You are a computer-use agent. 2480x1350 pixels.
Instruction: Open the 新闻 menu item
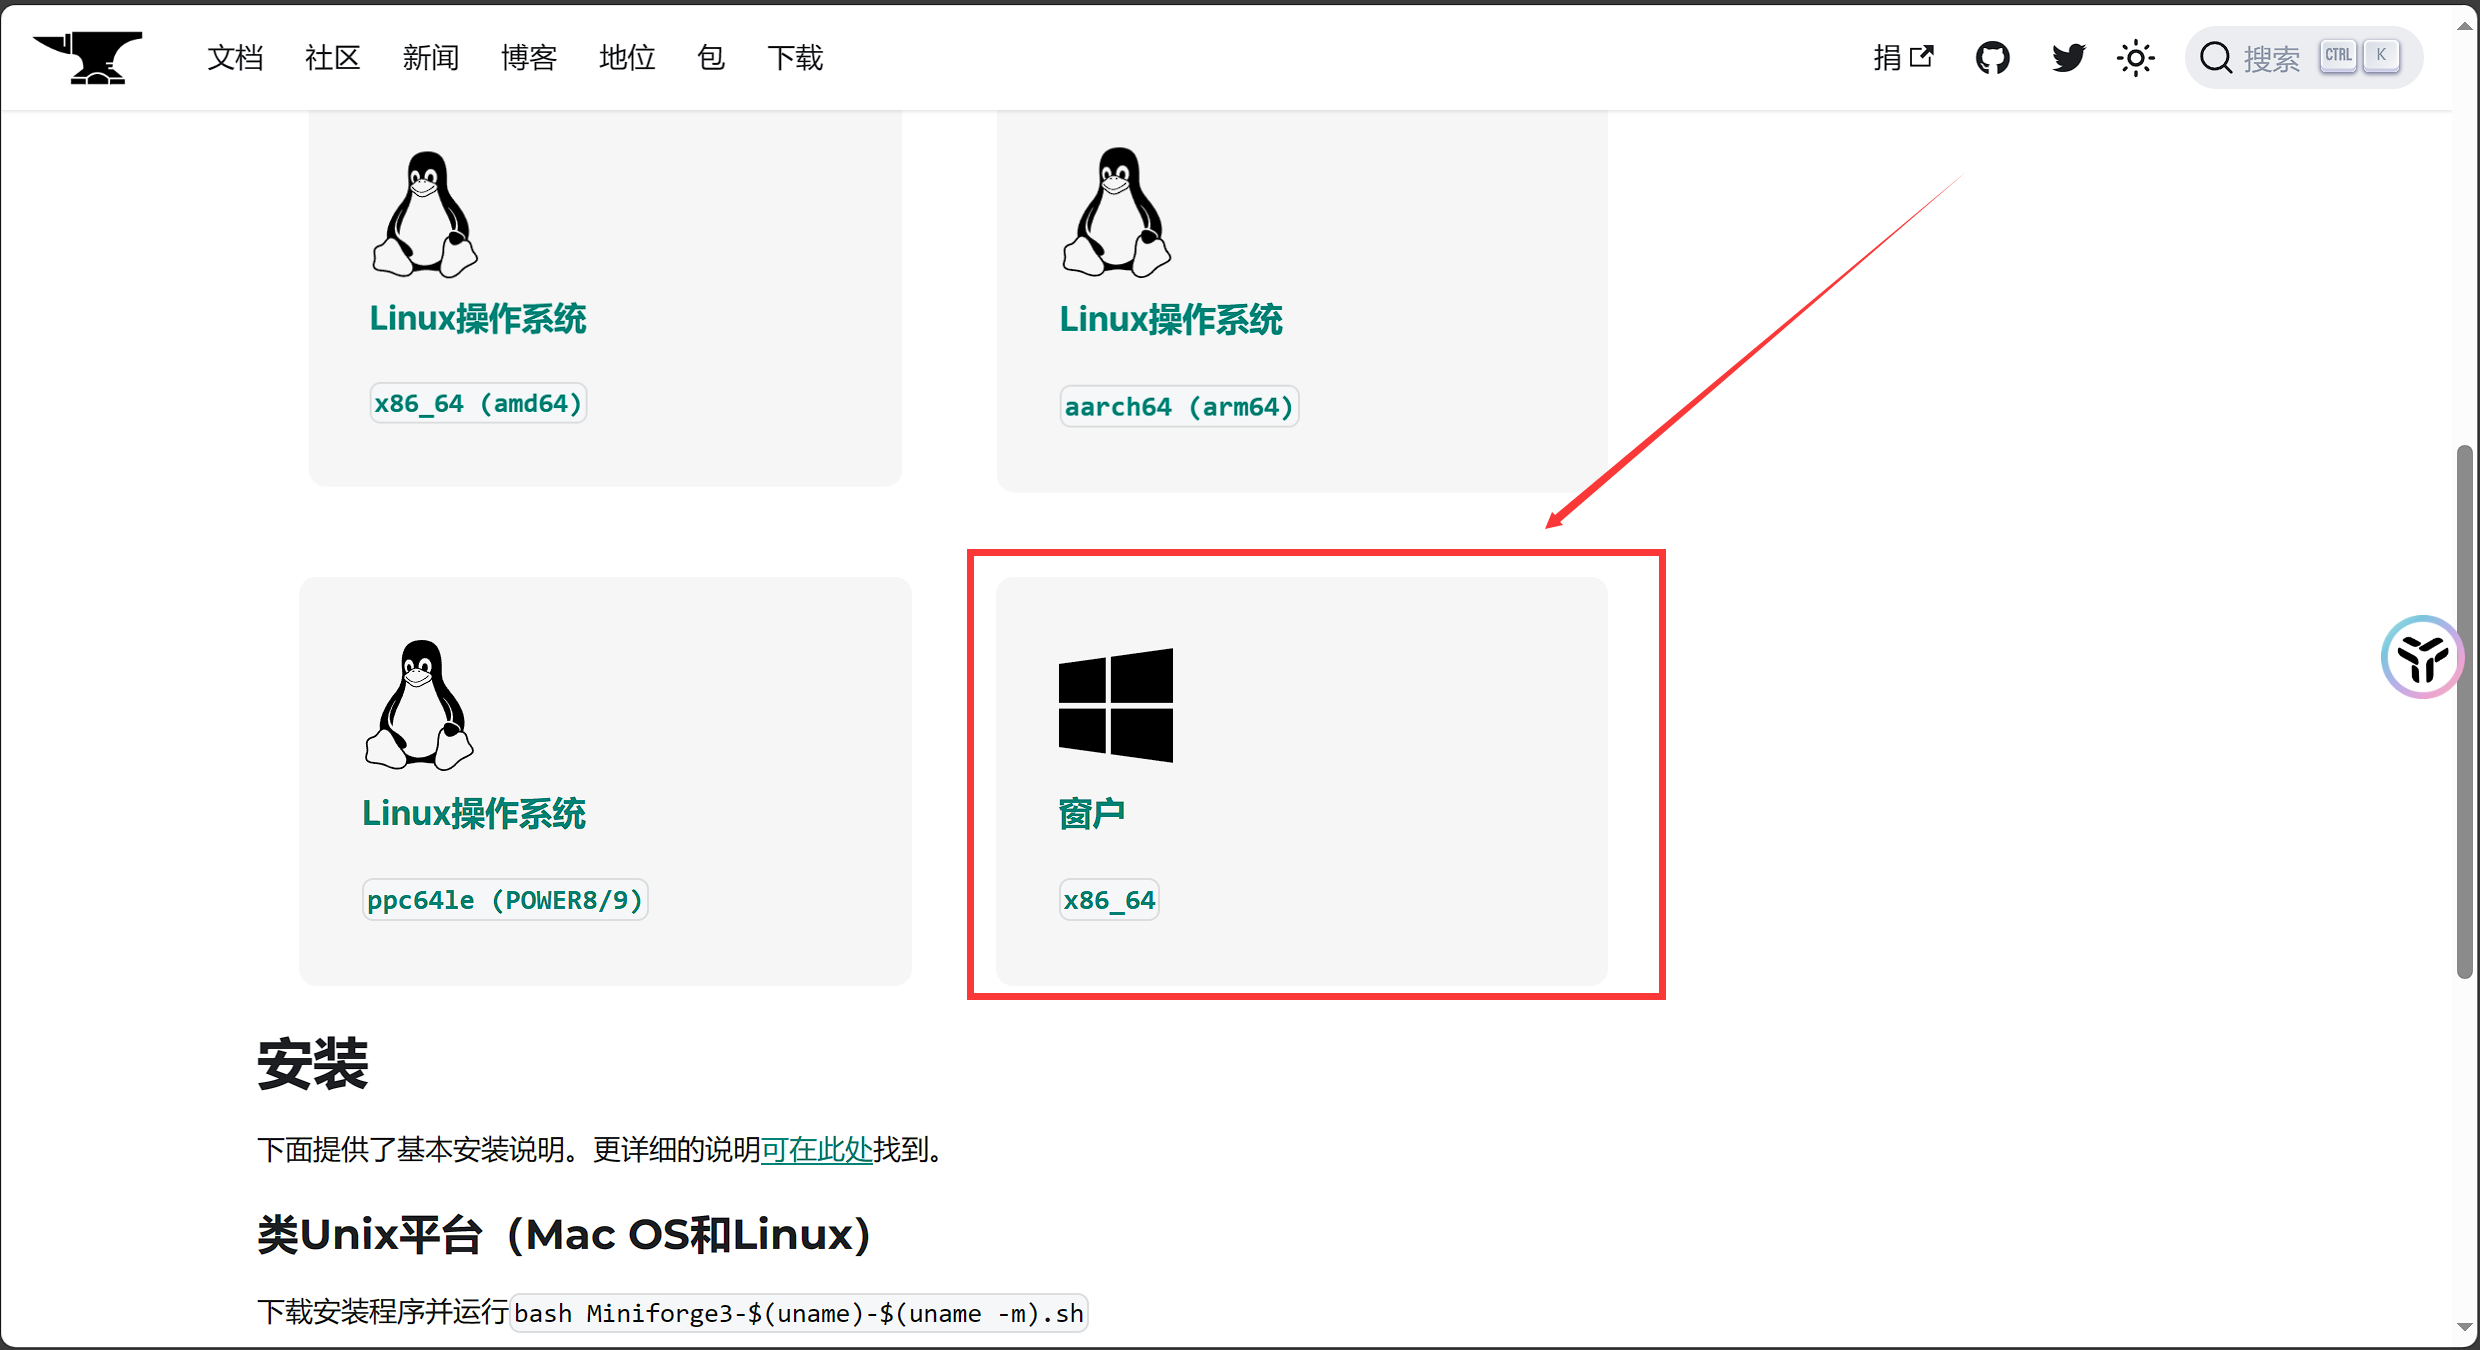click(431, 58)
